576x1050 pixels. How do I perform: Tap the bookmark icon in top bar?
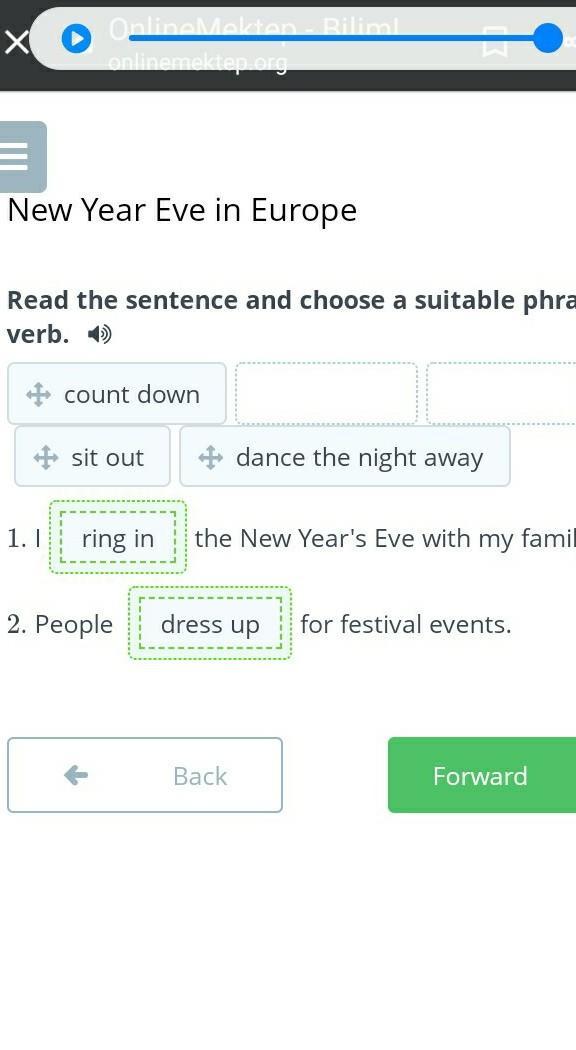pos(494,42)
